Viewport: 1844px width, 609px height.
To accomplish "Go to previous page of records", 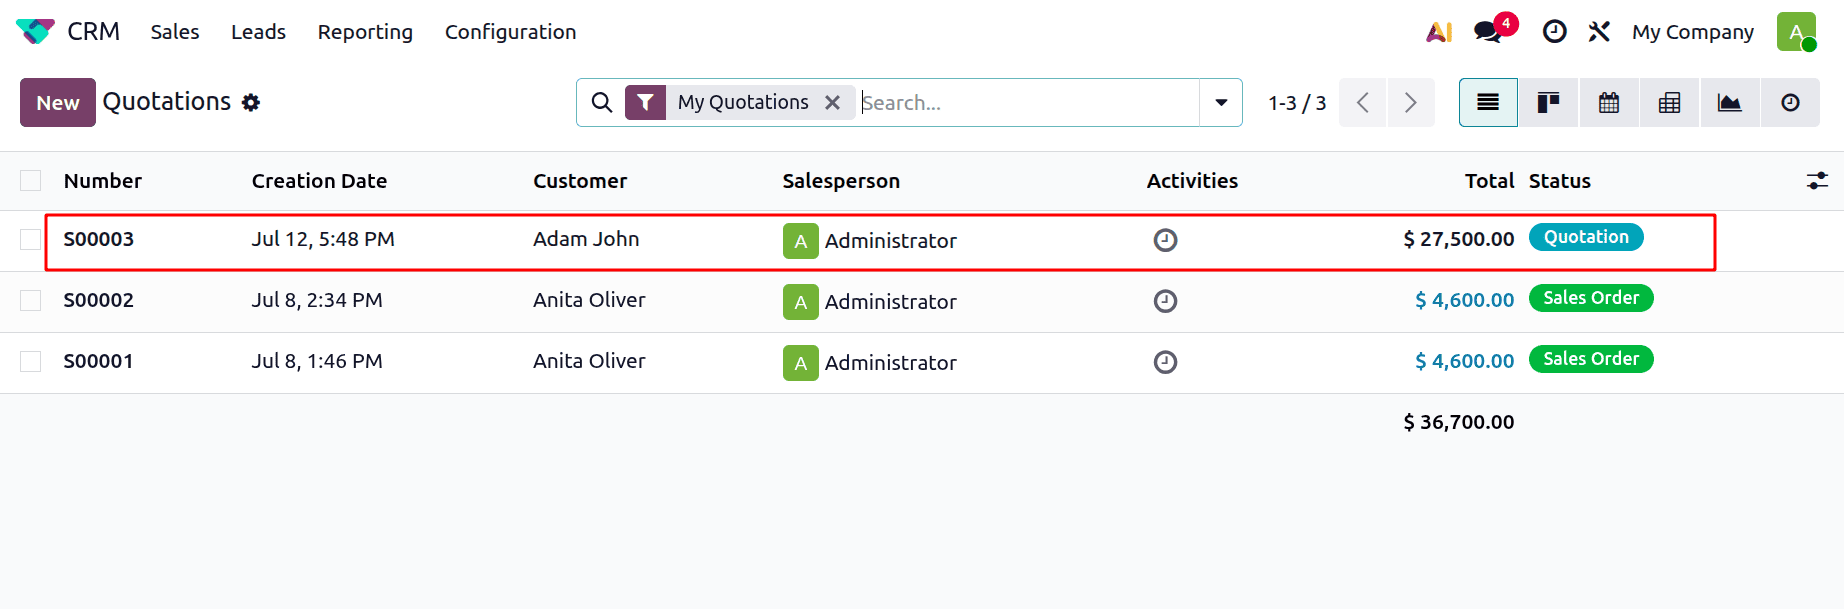I will (x=1363, y=102).
